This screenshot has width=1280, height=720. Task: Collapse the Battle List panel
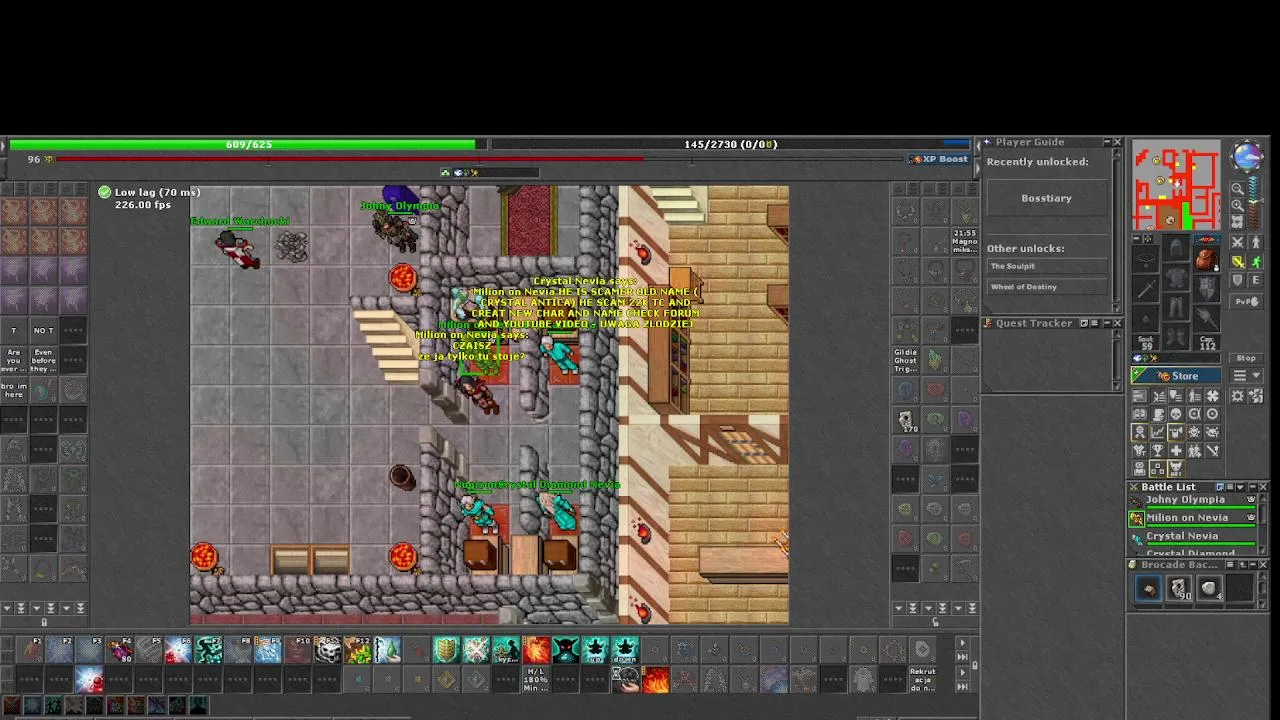click(x=1252, y=487)
